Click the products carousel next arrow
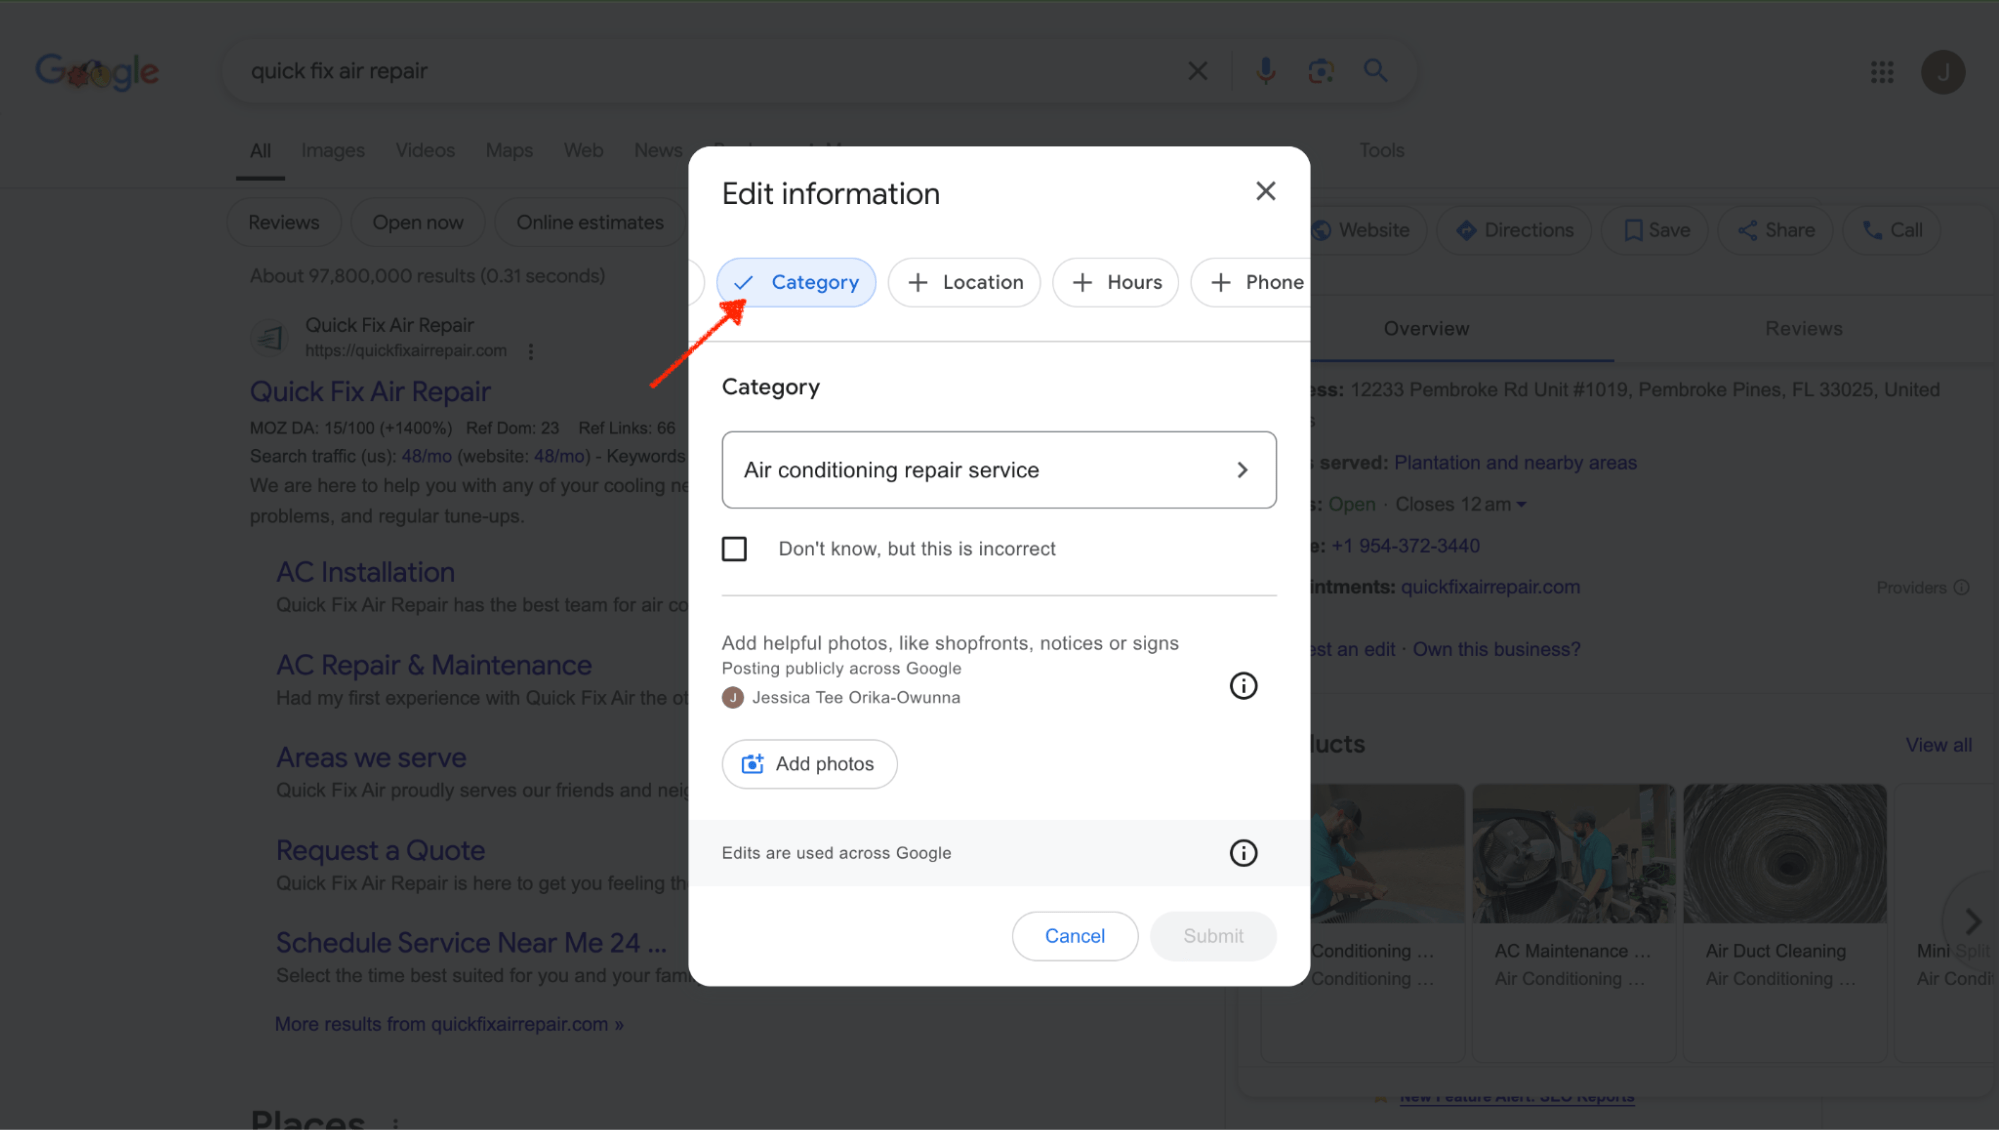 (1972, 921)
